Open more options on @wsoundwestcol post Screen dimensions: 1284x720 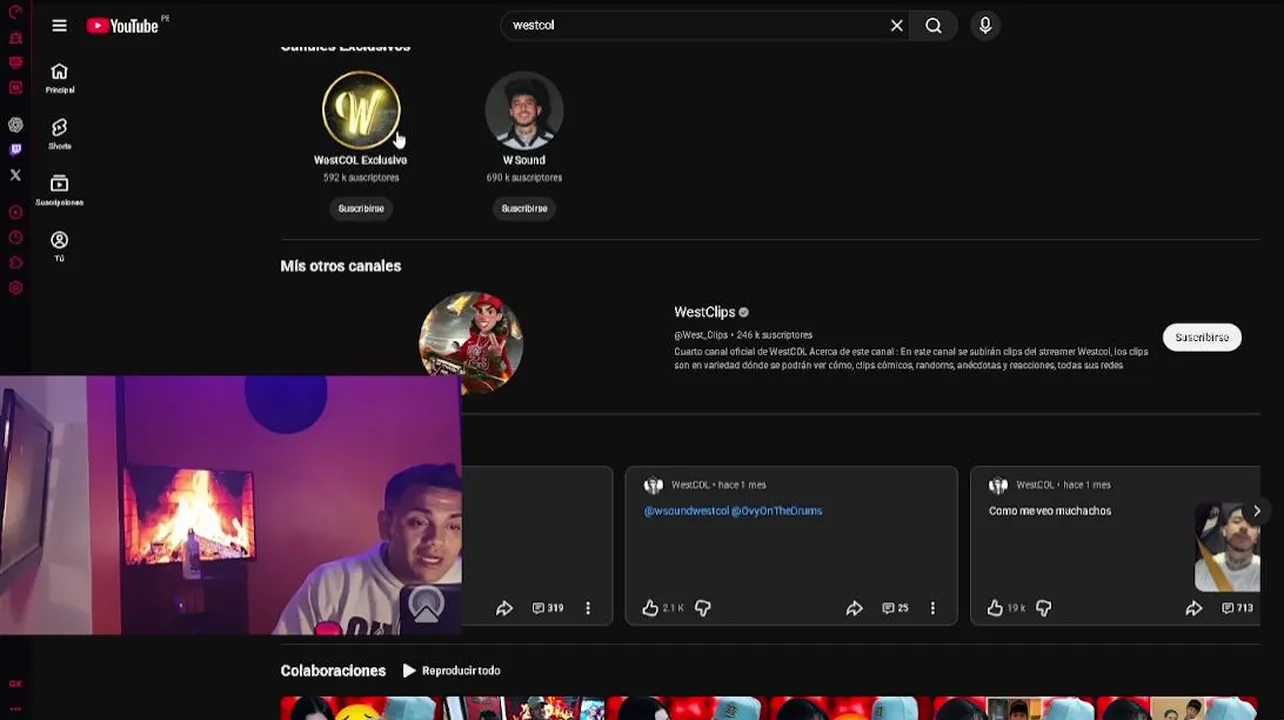933,608
